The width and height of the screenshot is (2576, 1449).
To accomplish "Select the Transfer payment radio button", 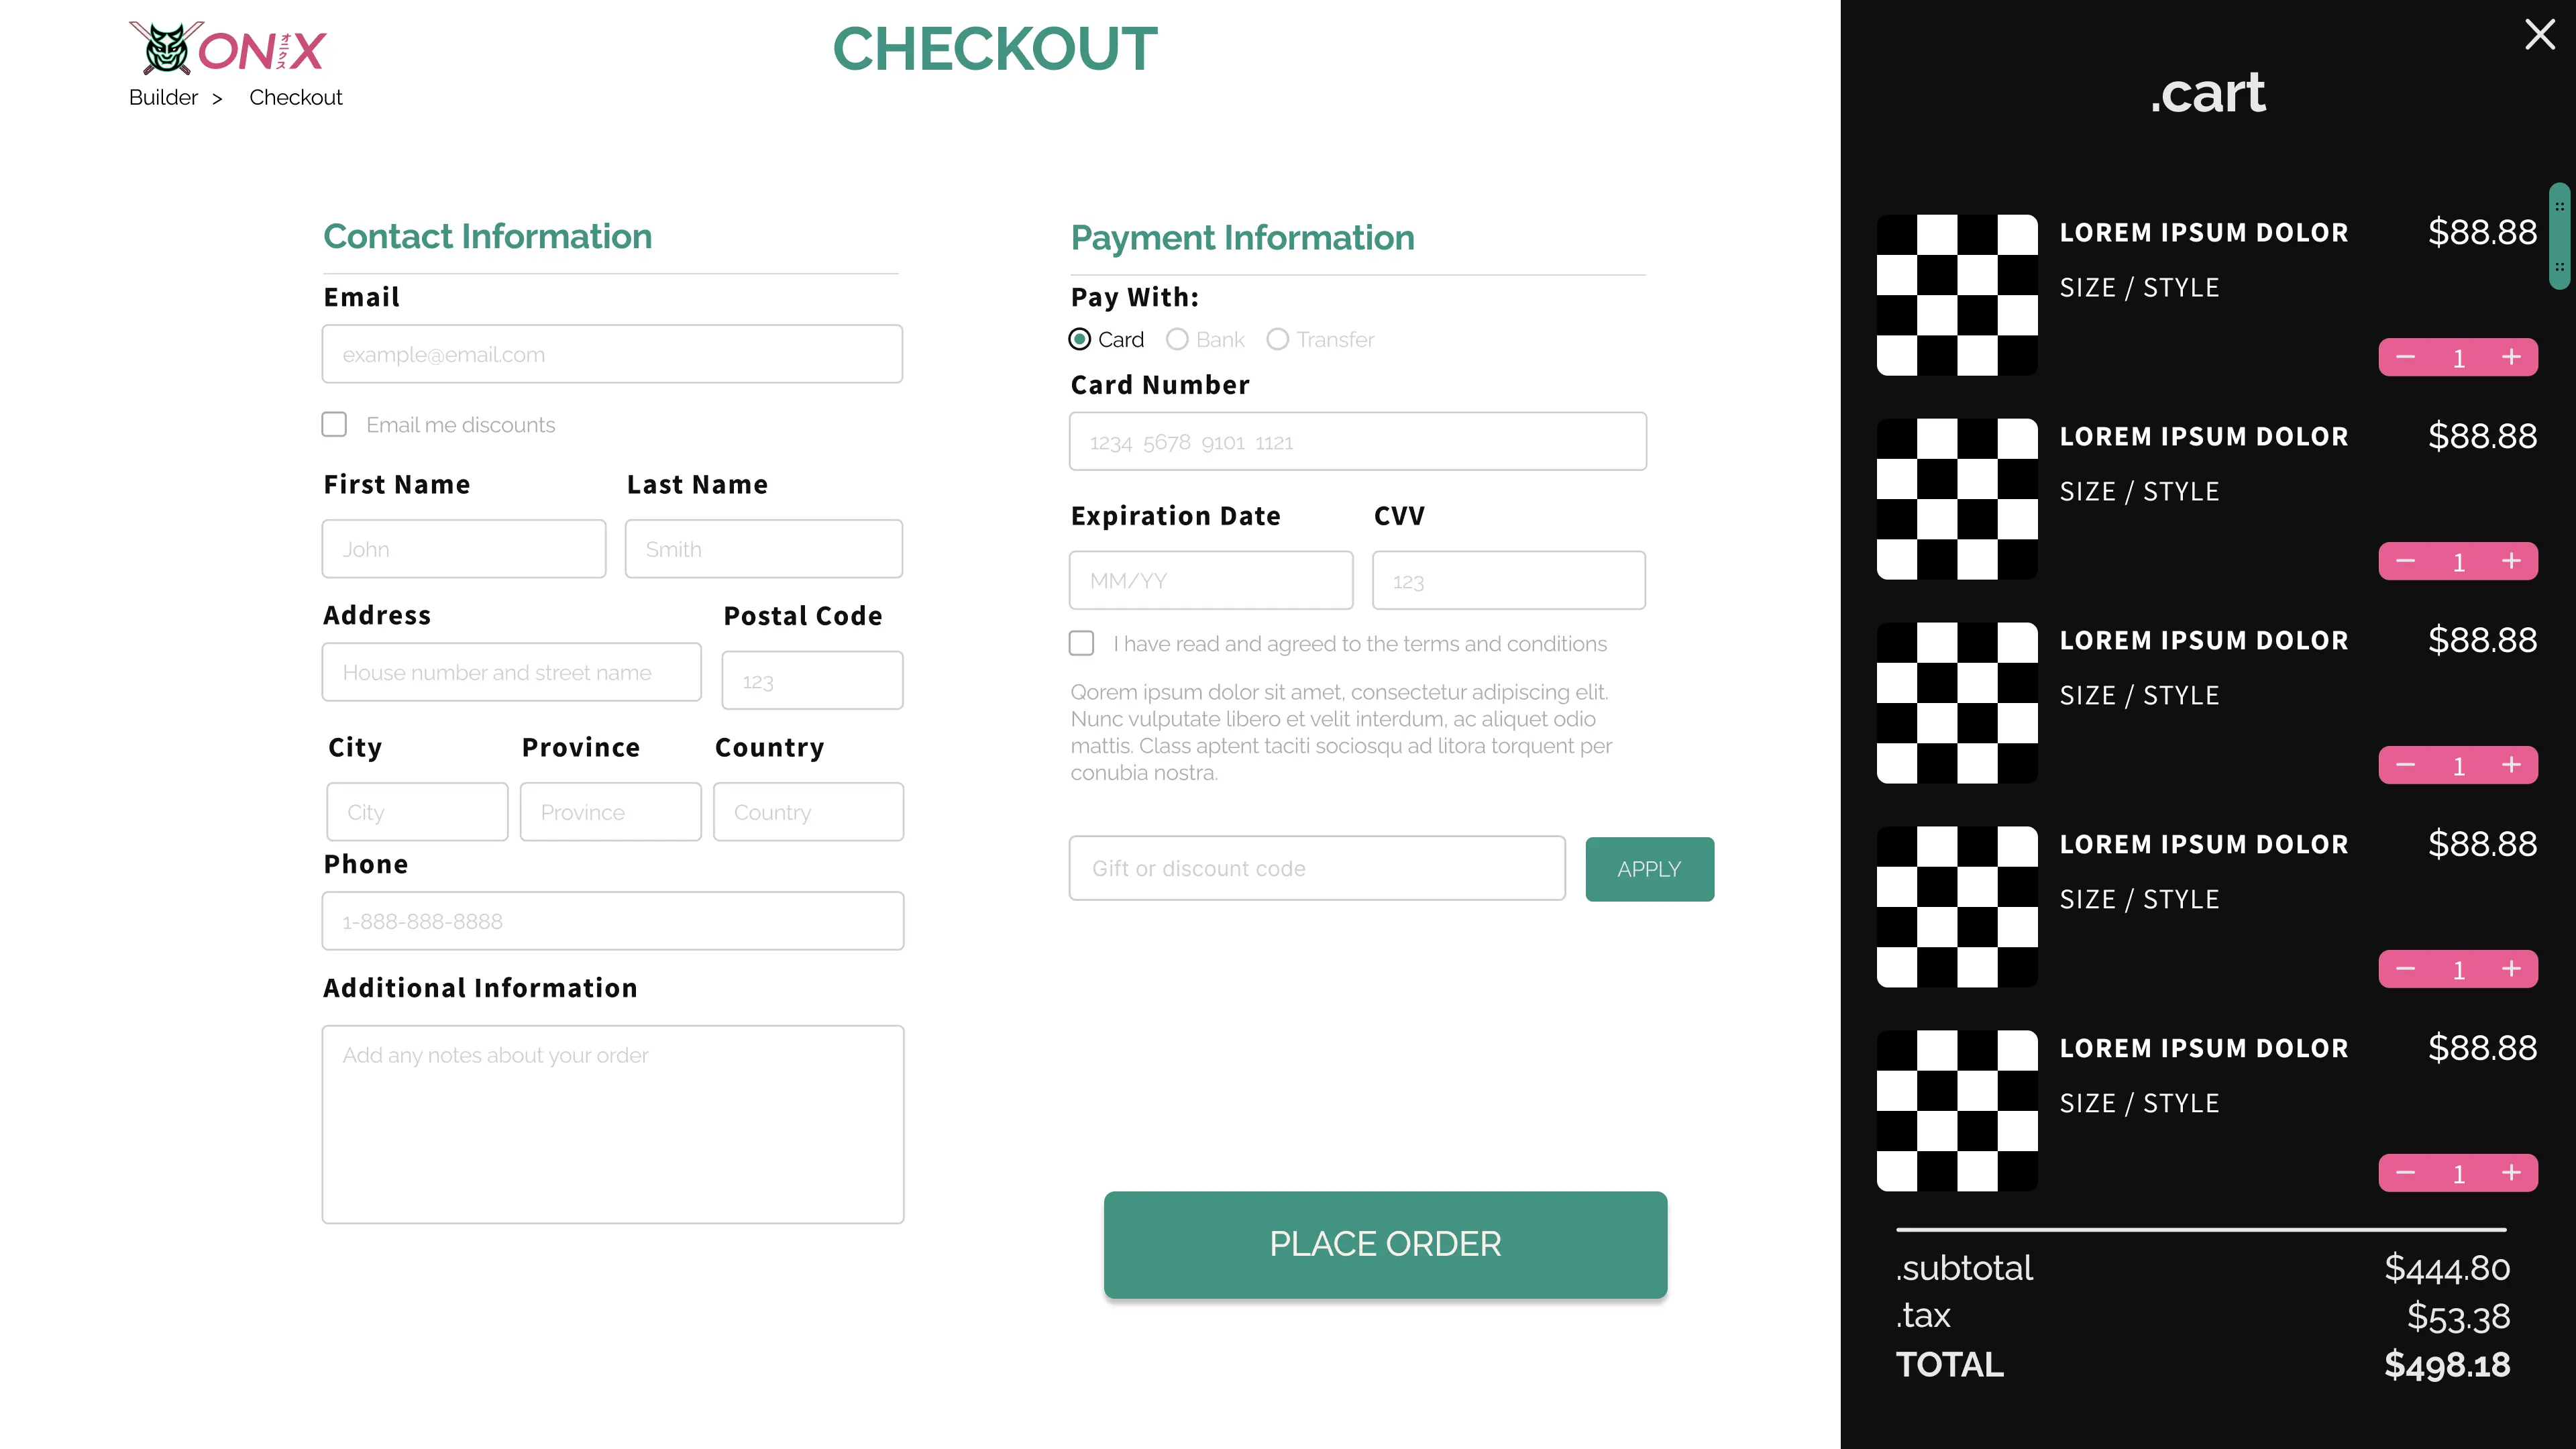I will pos(1277,339).
